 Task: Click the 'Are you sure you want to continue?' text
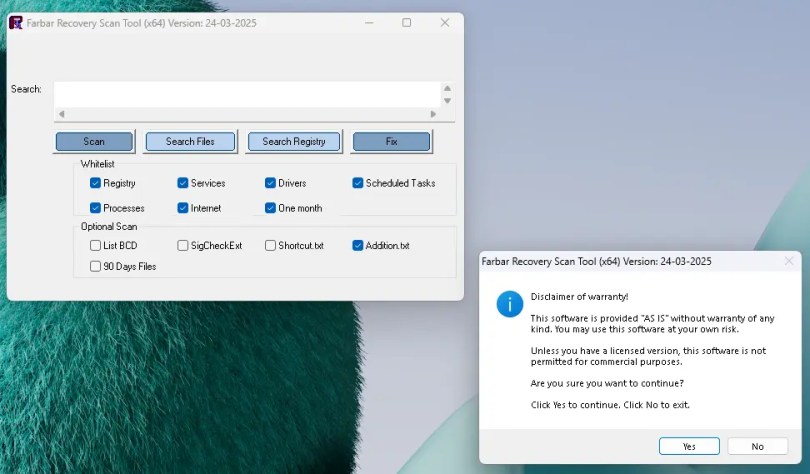click(607, 383)
